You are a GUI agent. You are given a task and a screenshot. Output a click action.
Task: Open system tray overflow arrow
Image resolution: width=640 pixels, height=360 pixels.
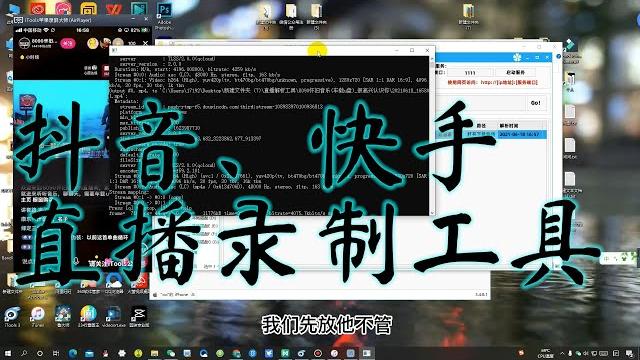coord(562,353)
